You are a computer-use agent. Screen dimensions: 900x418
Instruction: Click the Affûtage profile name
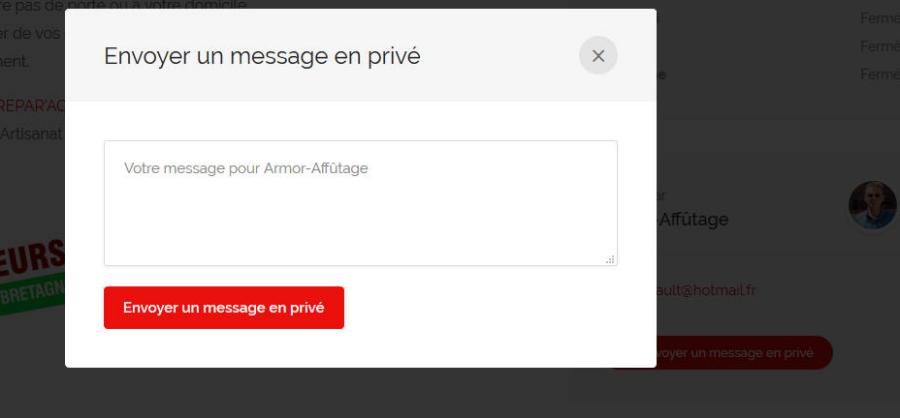click(693, 219)
